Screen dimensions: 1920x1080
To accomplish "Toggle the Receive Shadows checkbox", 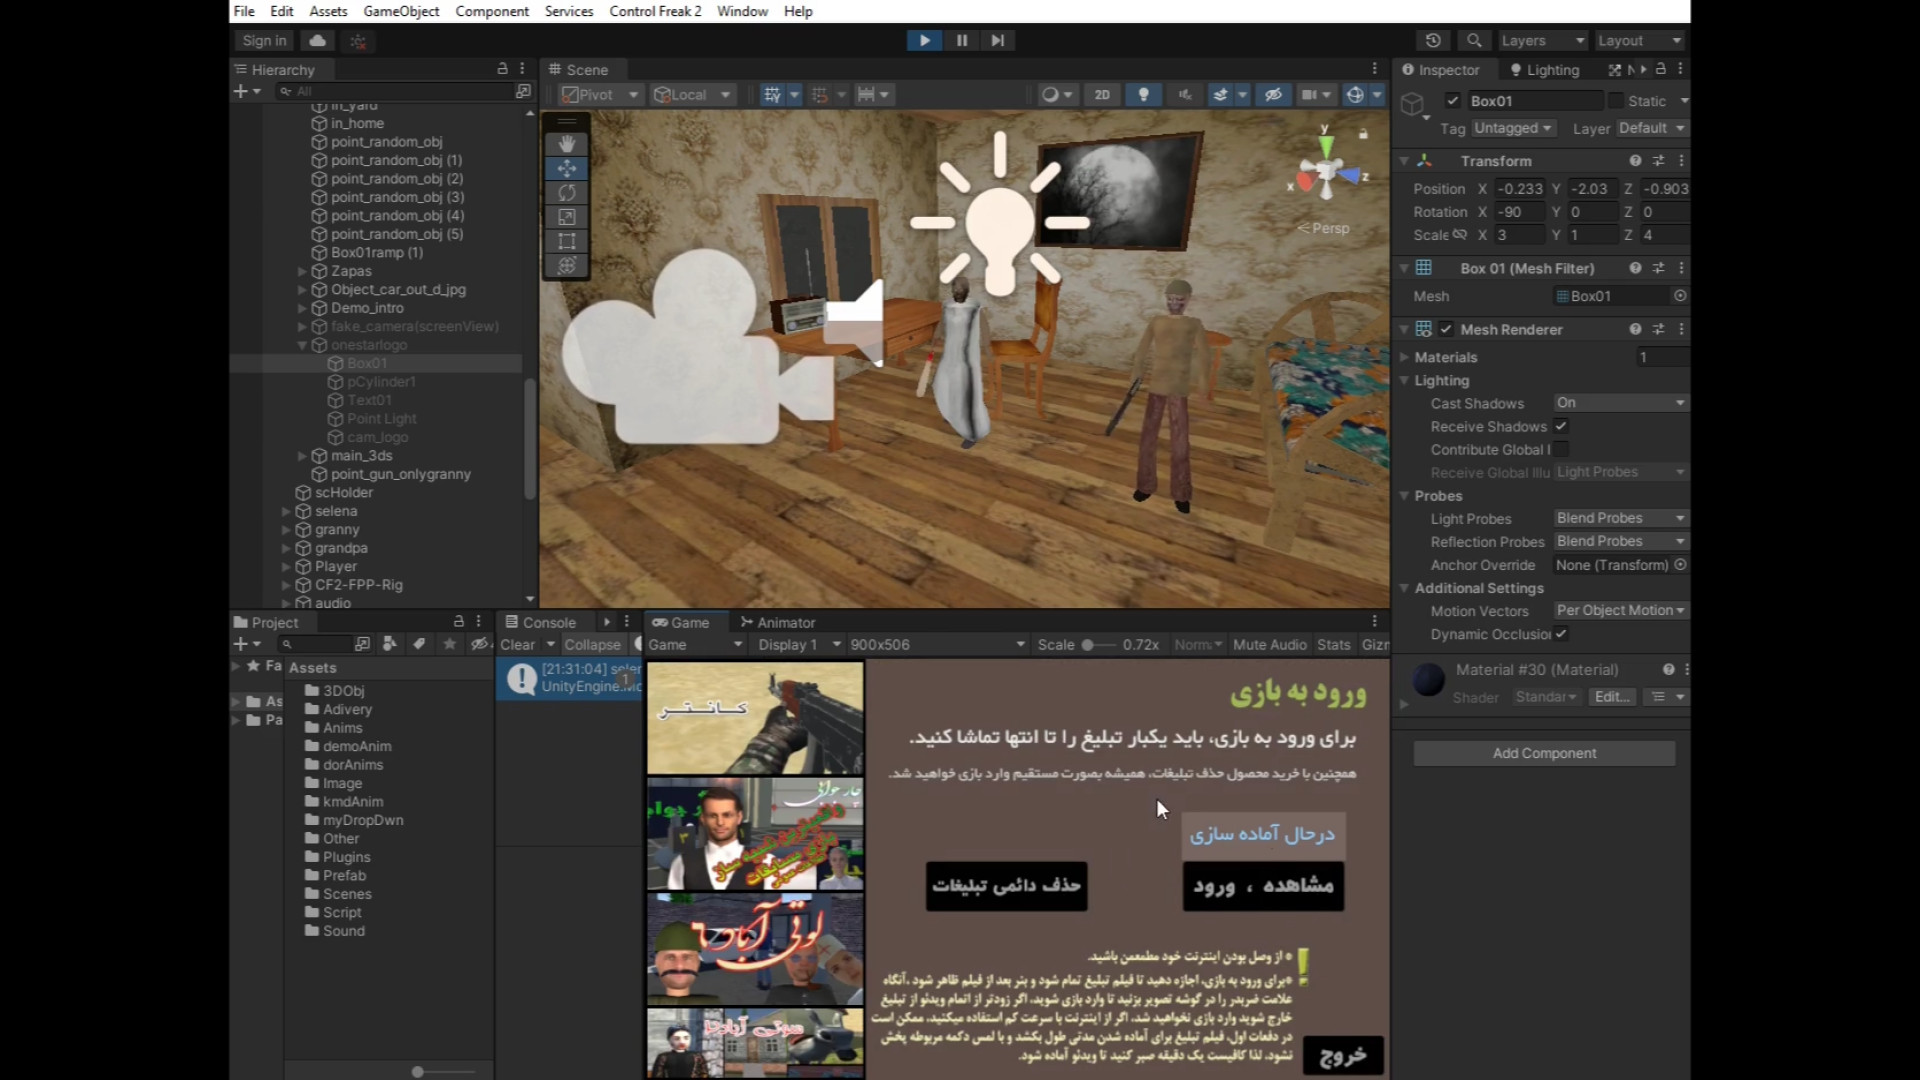I will 1560,426.
